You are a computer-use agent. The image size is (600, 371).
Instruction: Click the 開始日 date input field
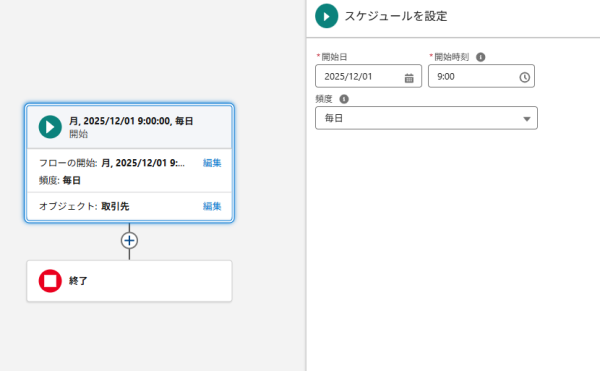coord(368,76)
